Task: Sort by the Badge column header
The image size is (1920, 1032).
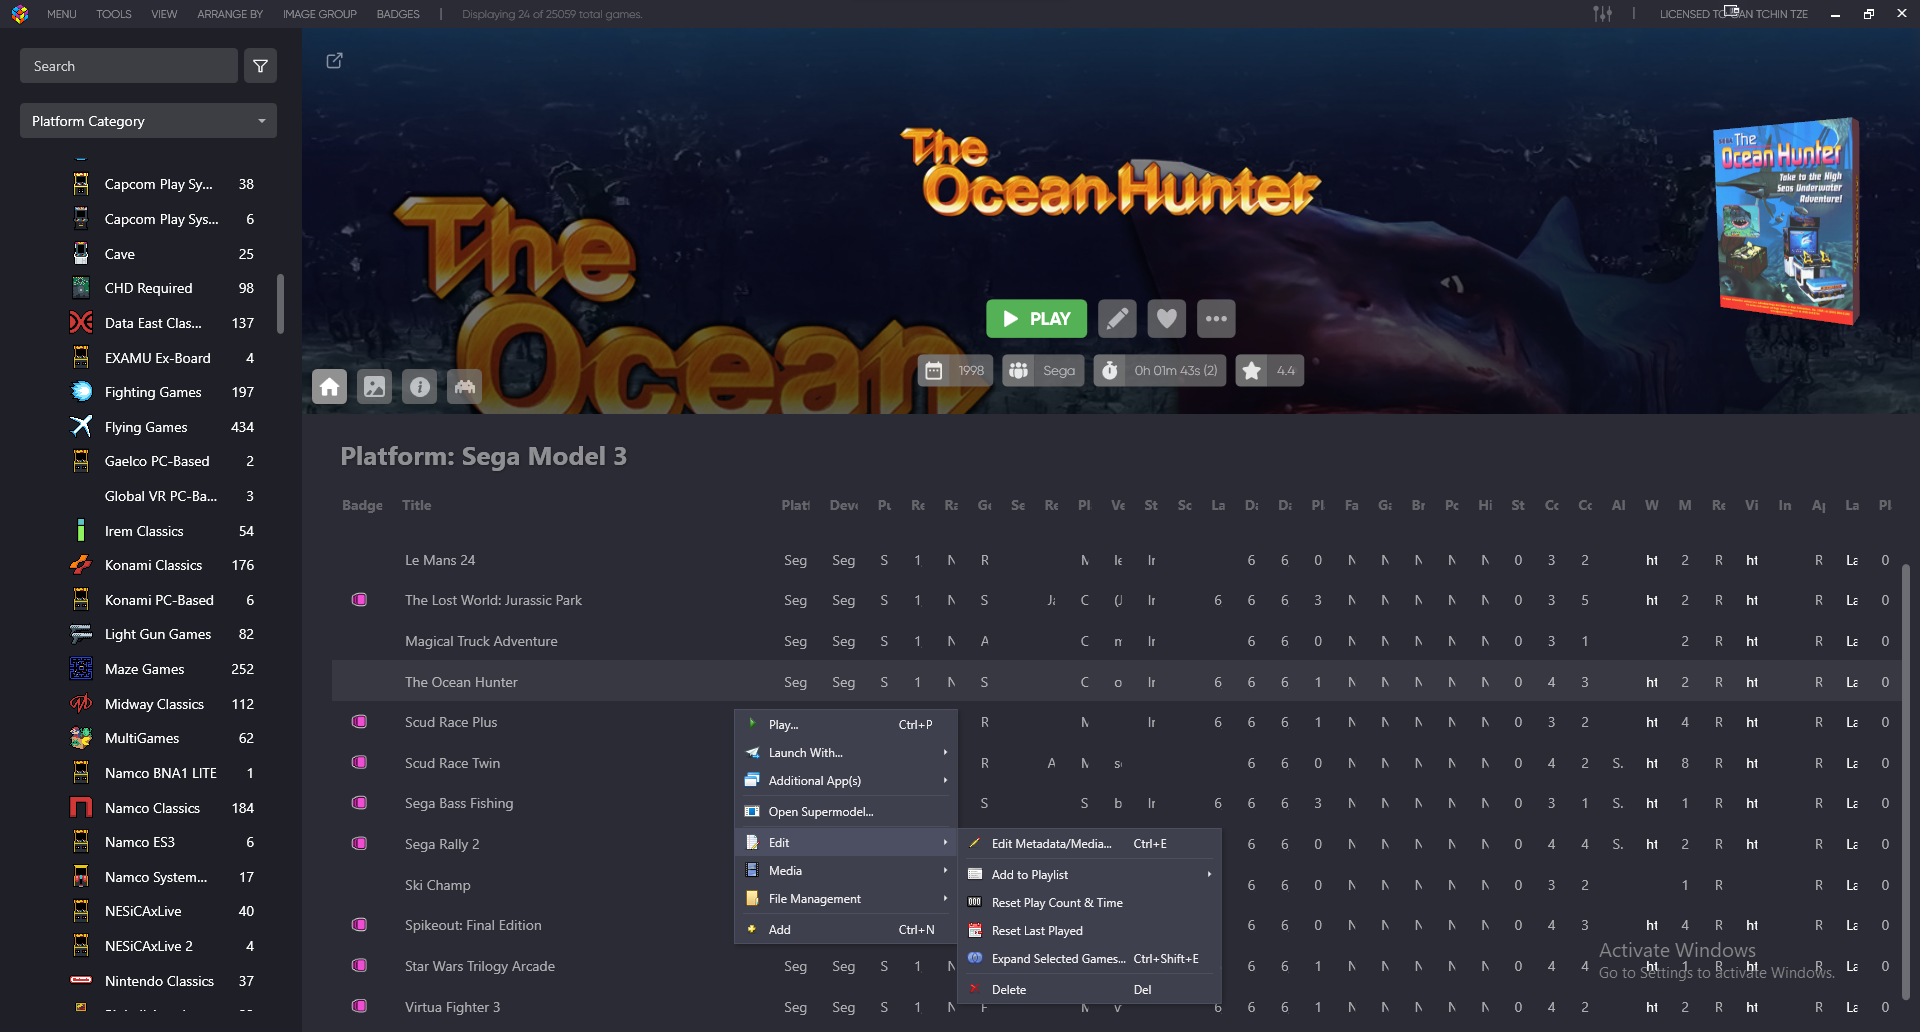Action: pyautogui.click(x=362, y=506)
